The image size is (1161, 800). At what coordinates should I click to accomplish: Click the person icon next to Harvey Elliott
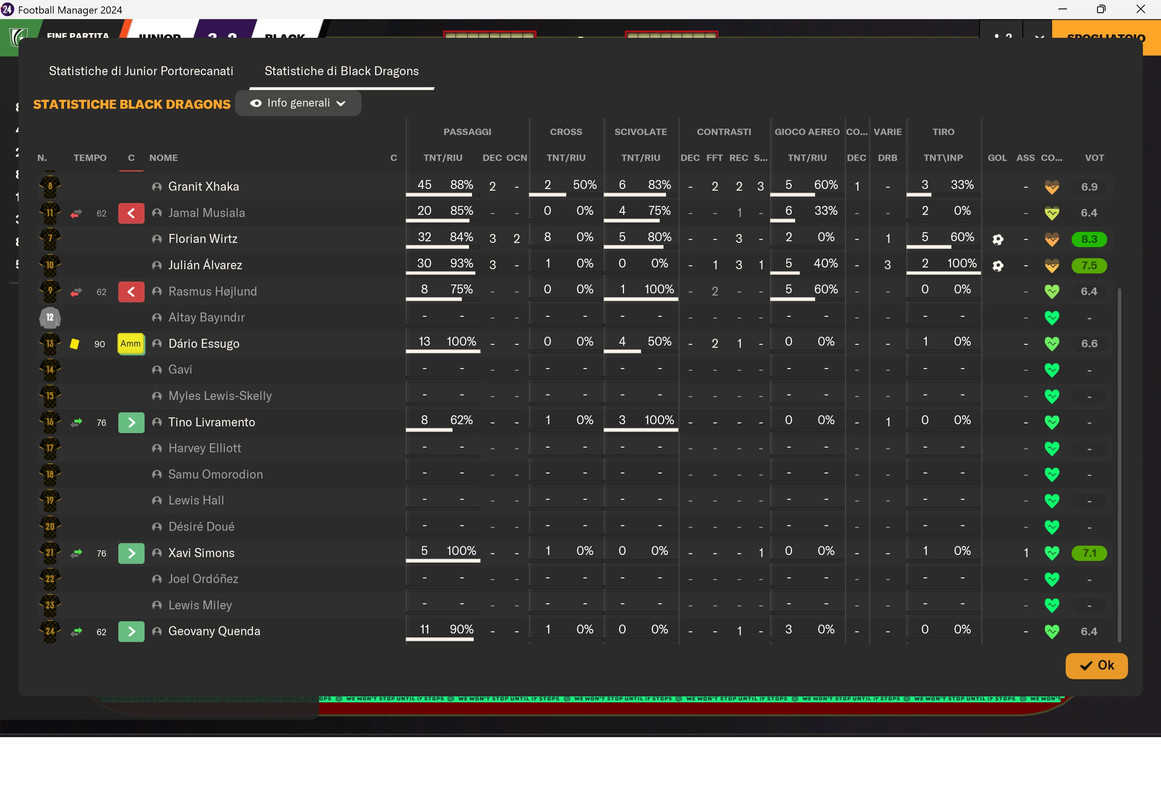157,448
